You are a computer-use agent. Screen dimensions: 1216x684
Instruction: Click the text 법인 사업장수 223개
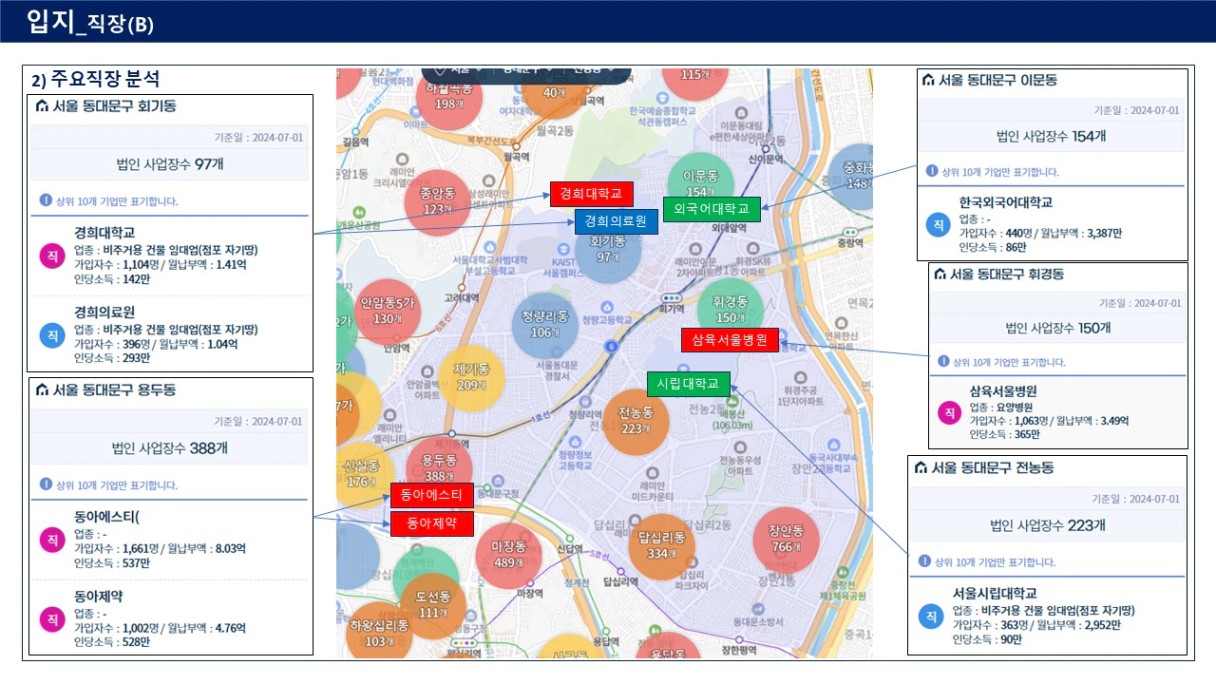[x=1048, y=525]
